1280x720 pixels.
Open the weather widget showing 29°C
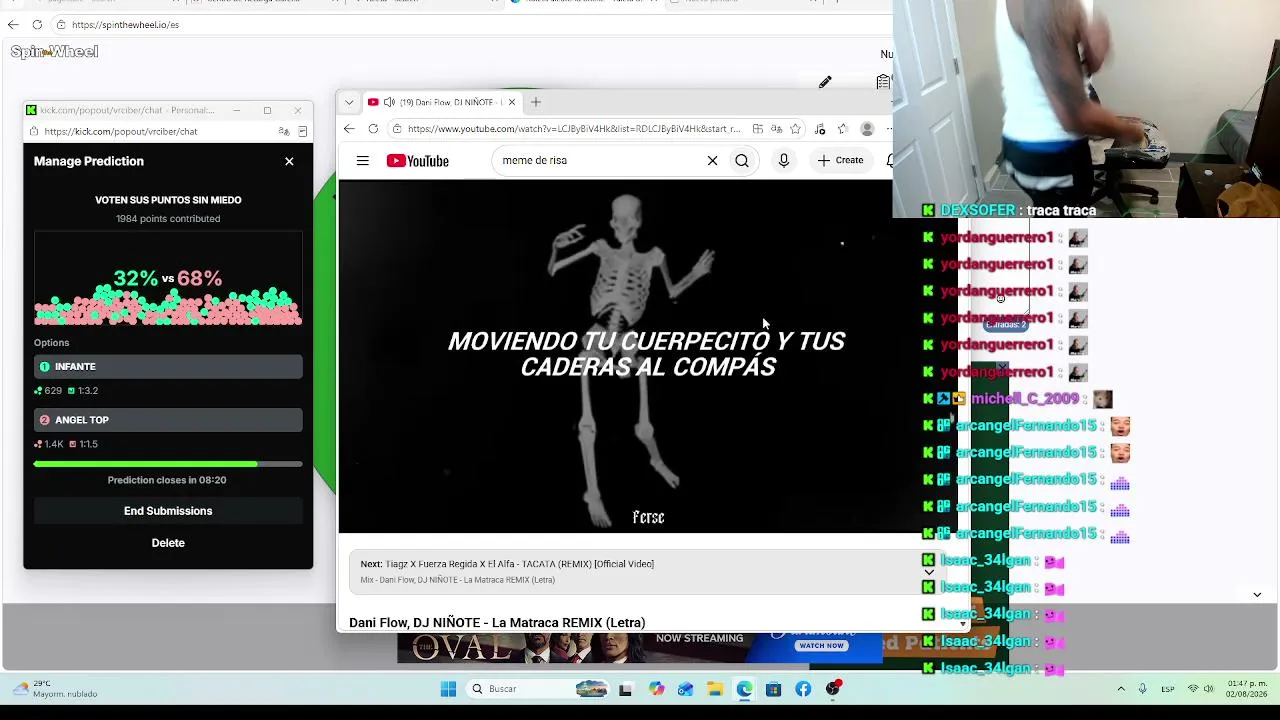click(55, 689)
